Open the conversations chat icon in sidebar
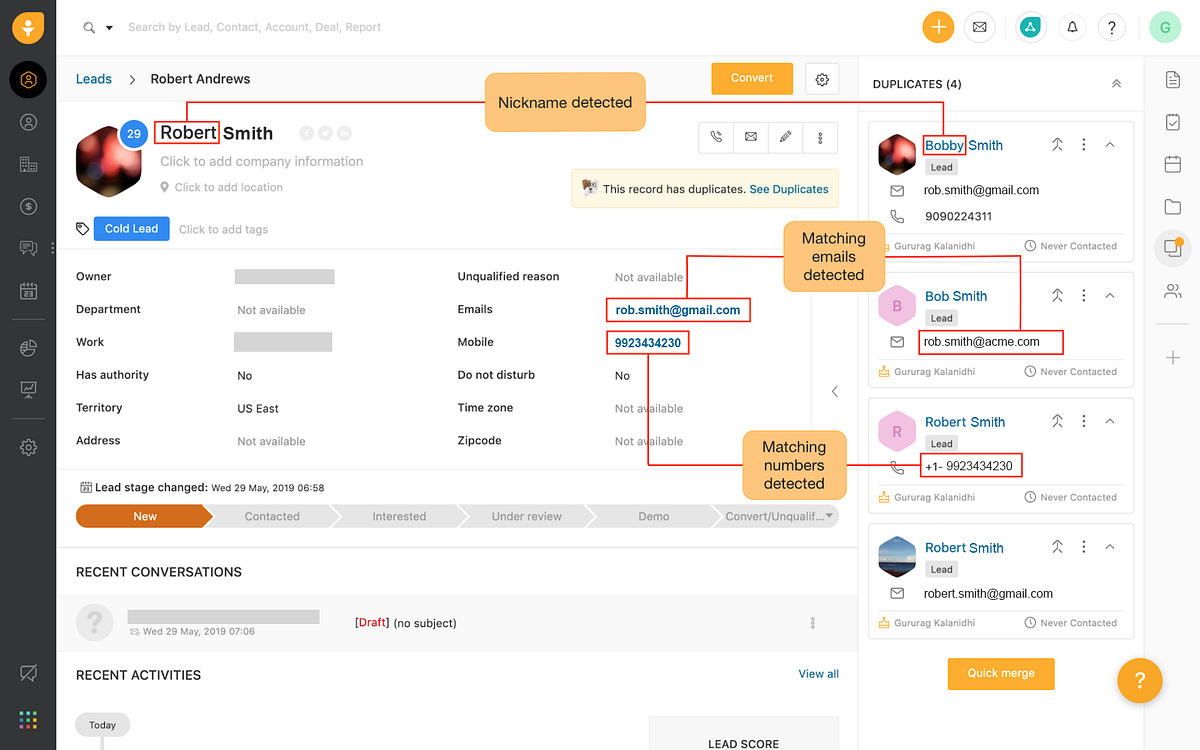Screen dimensions: 1200x750 click(28, 248)
